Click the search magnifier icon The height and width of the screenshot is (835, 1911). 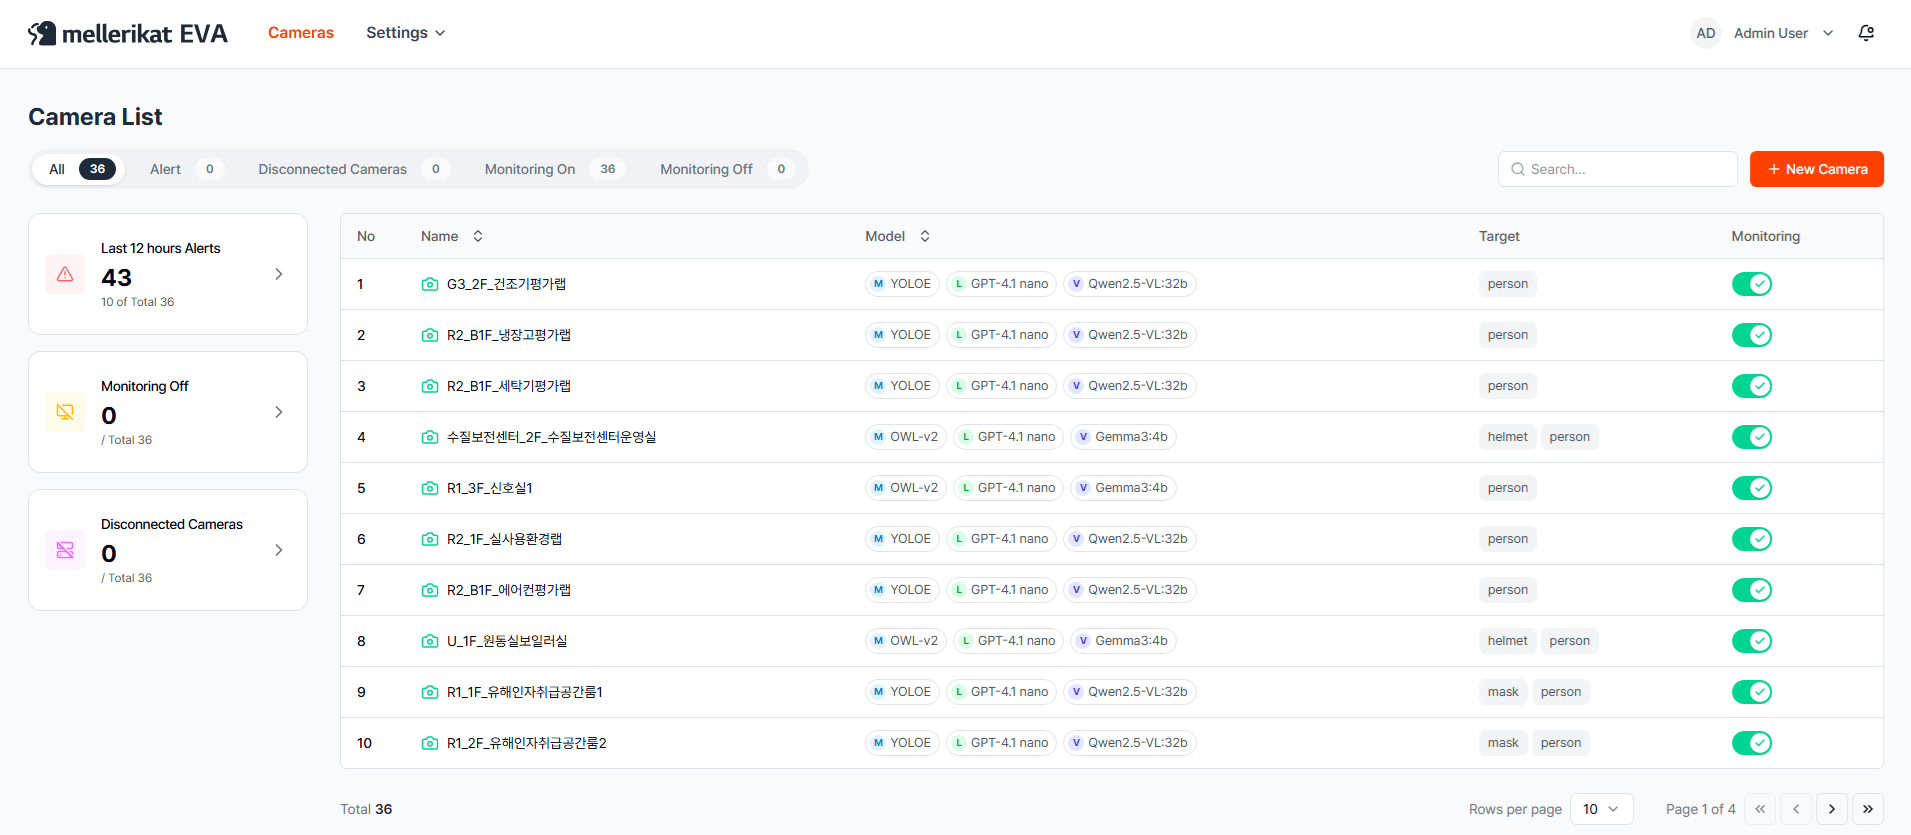point(1518,169)
